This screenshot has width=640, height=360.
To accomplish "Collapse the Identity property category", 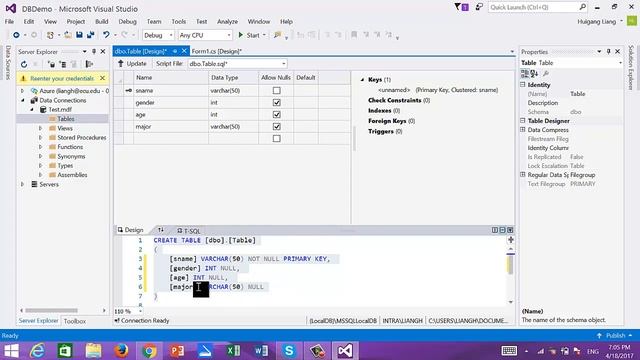I will point(523,84).
